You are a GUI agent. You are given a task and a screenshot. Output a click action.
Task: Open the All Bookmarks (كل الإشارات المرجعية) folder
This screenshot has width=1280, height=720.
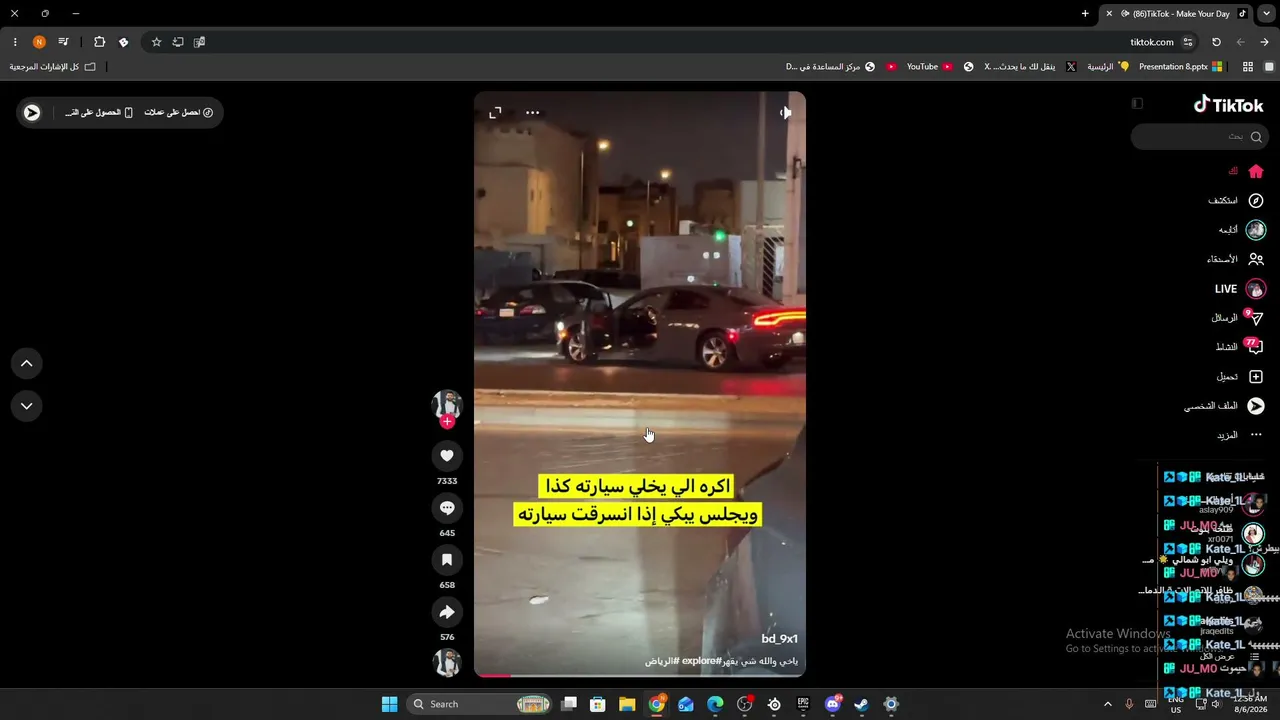pos(53,67)
